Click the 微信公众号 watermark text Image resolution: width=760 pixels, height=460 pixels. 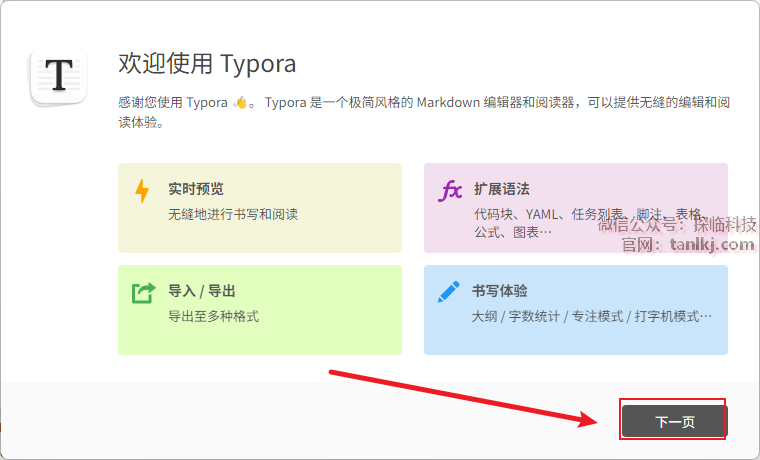click(x=676, y=225)
